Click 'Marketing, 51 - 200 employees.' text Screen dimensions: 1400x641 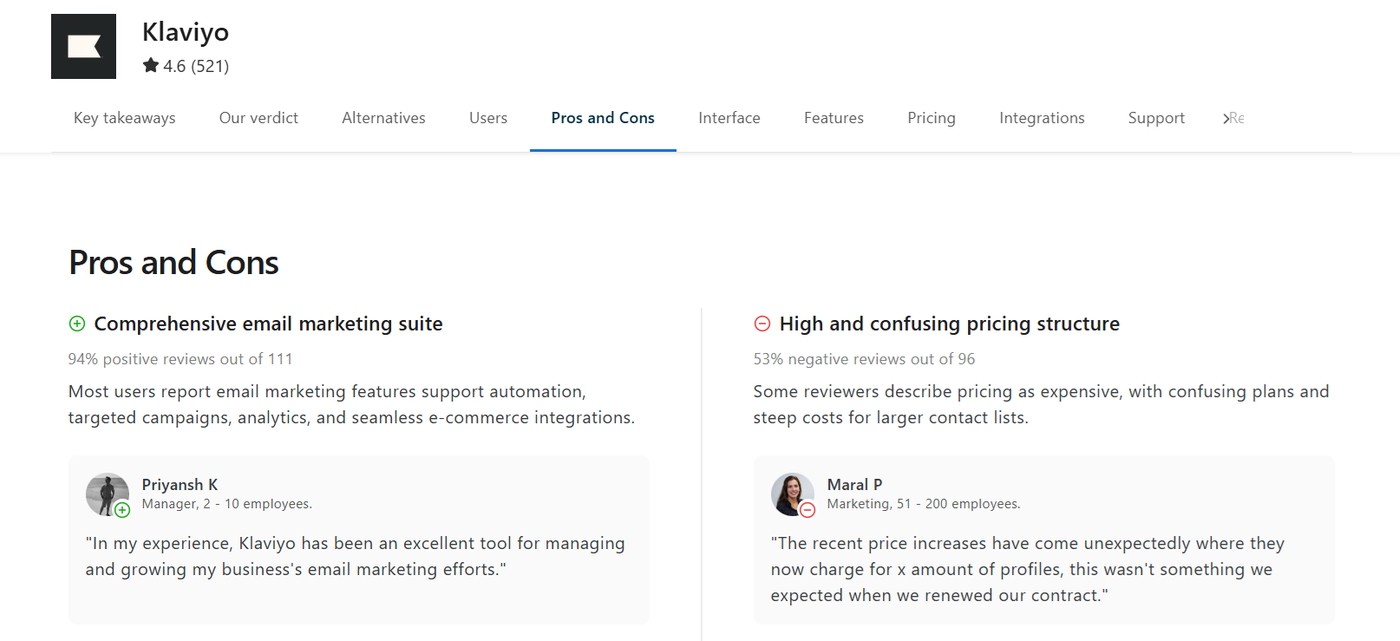click(924, 504)
